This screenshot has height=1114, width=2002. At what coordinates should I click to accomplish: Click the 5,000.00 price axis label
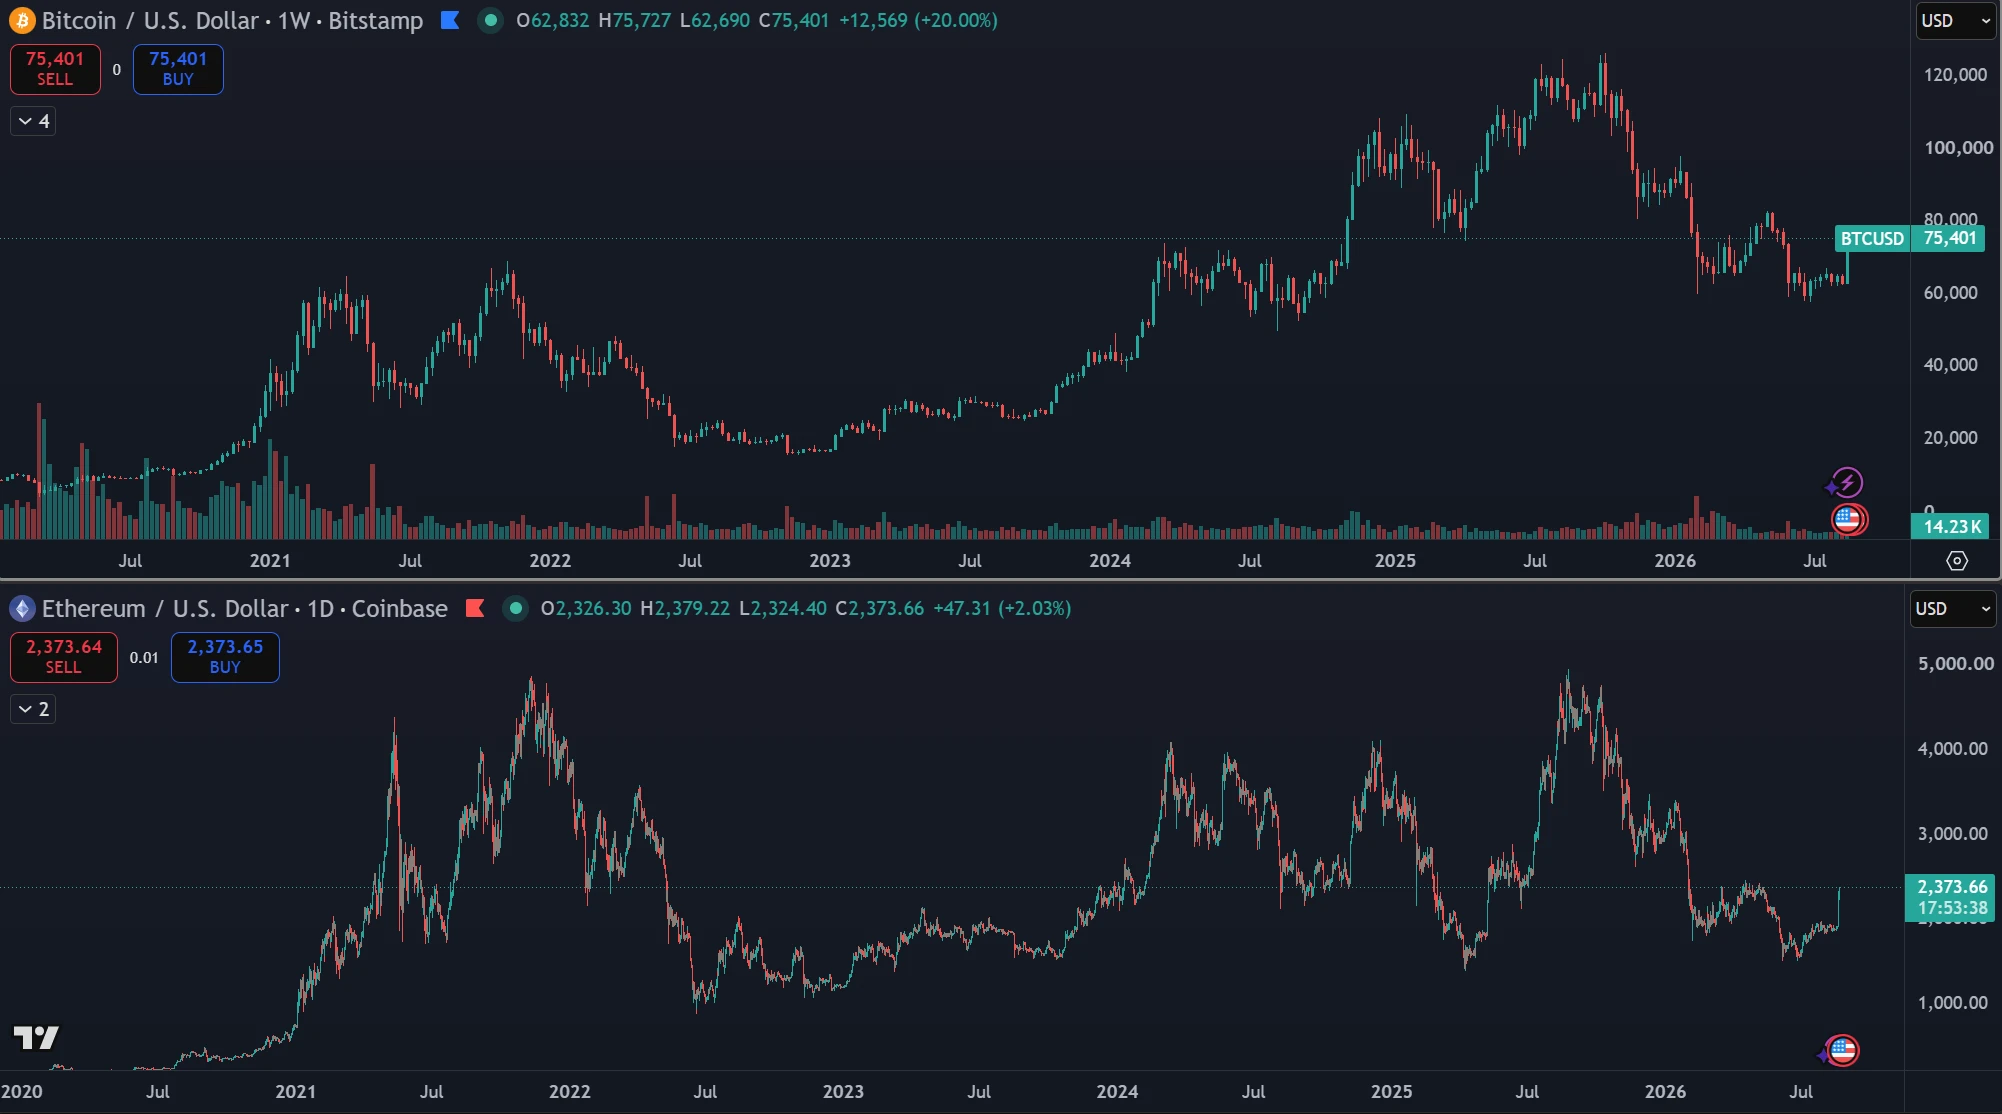coord(1955,664)
